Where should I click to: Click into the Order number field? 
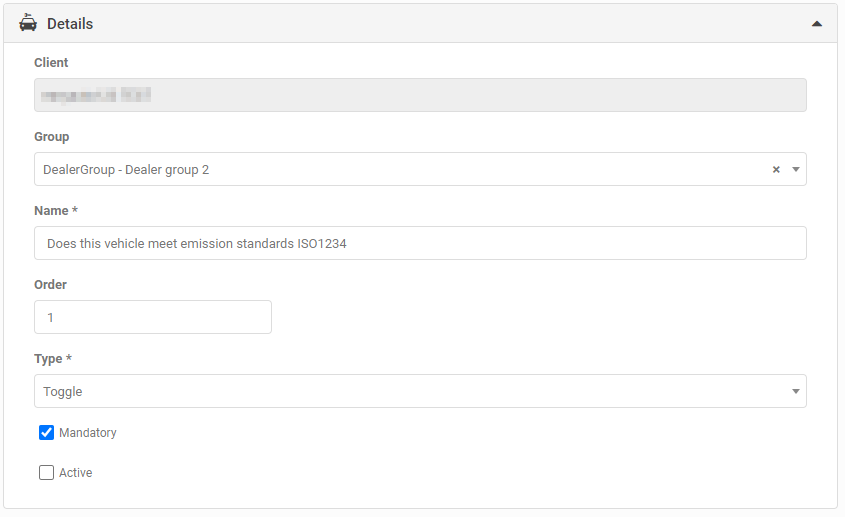[x=152, y=317]
